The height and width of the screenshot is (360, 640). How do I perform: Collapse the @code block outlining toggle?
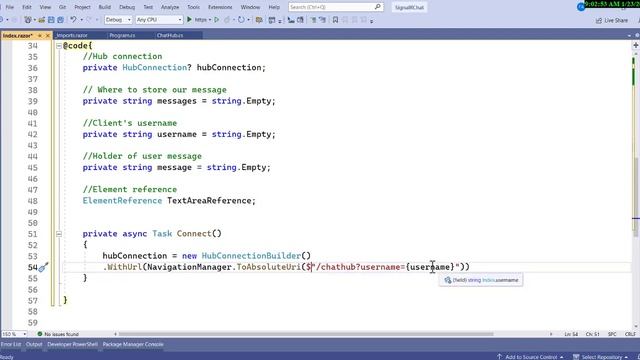point(59,46)
